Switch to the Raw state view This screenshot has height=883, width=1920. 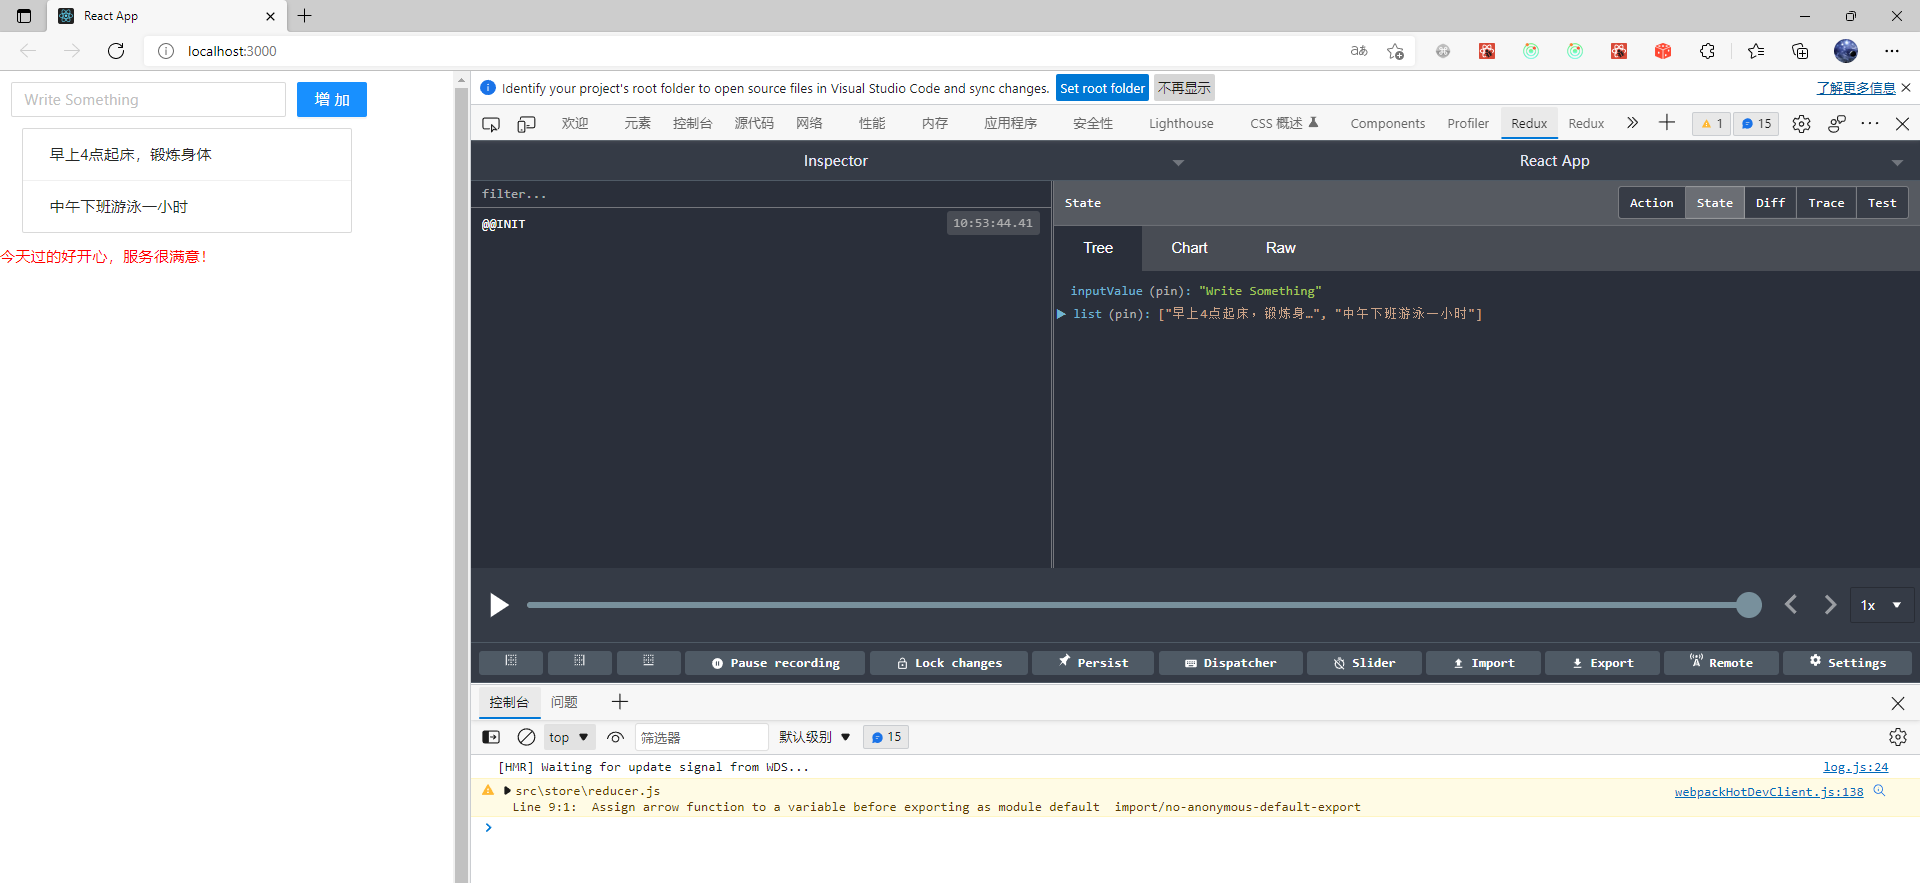click(x=1280, y=248)
